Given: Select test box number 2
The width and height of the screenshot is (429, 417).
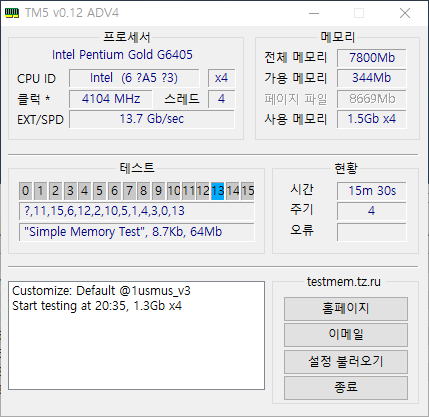Looking at the screenshot, I should (x=55, y=191).
